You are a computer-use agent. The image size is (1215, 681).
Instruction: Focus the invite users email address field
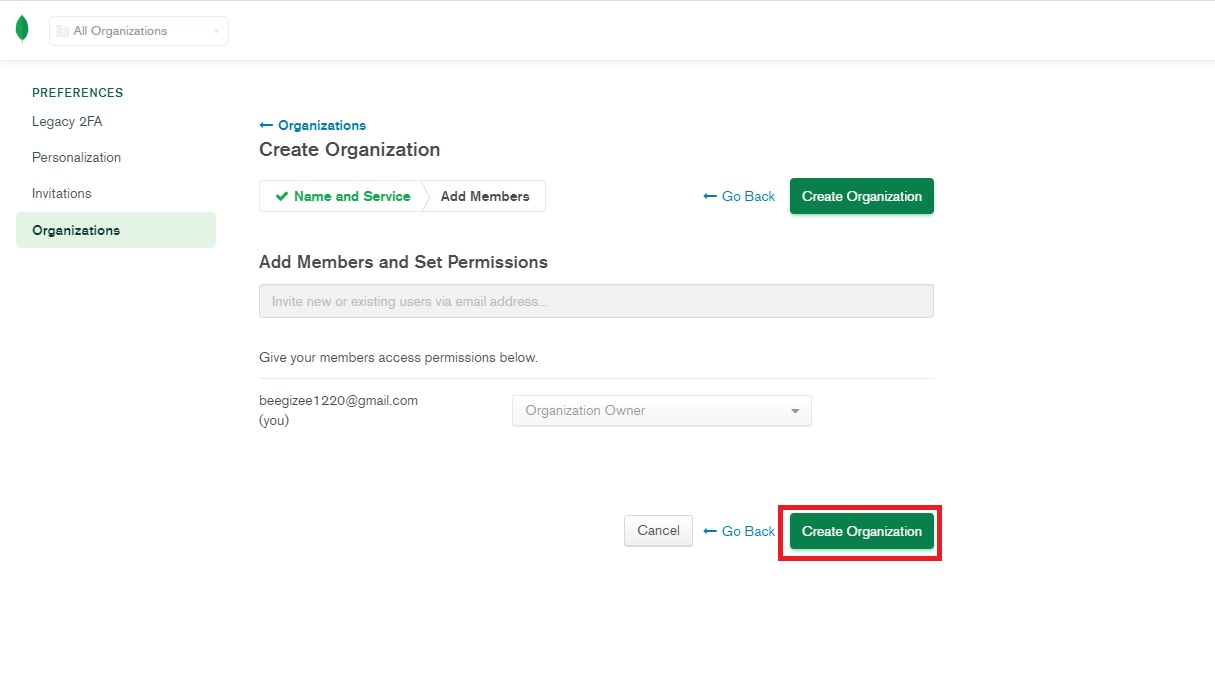tap(596, 301)
